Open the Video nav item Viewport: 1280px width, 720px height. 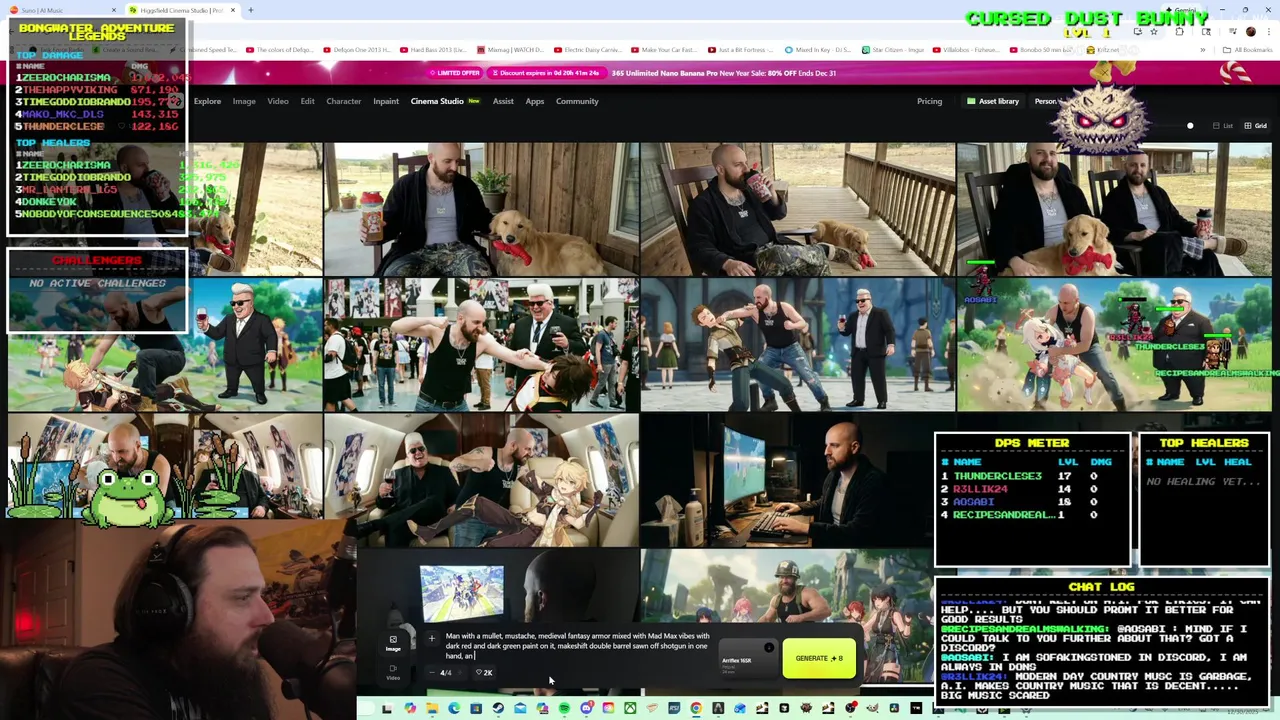(278, 101)
